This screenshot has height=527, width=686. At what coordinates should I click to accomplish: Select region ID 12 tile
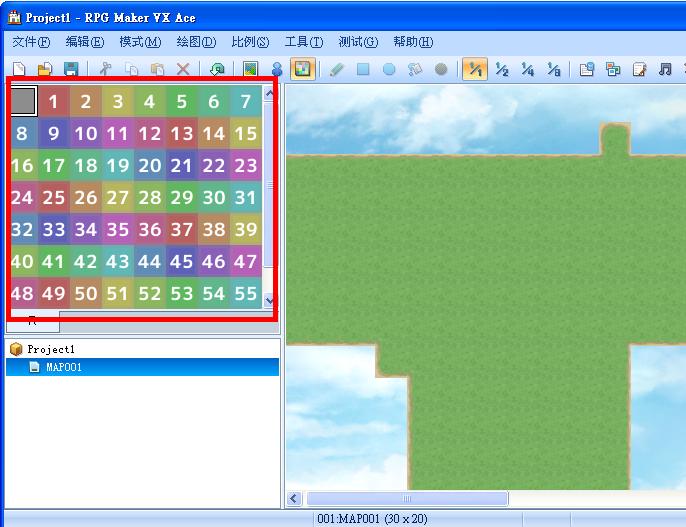click(150, 133)
